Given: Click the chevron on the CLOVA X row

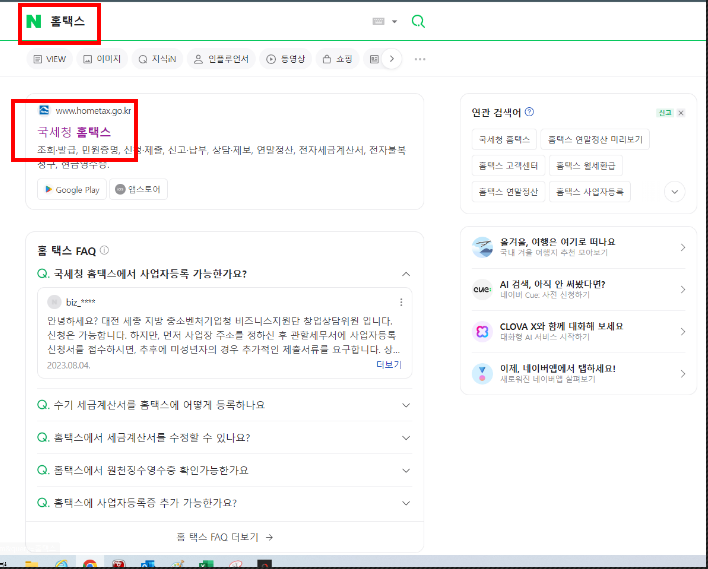Looking at the screenshot, I should (x=683, y=331).
